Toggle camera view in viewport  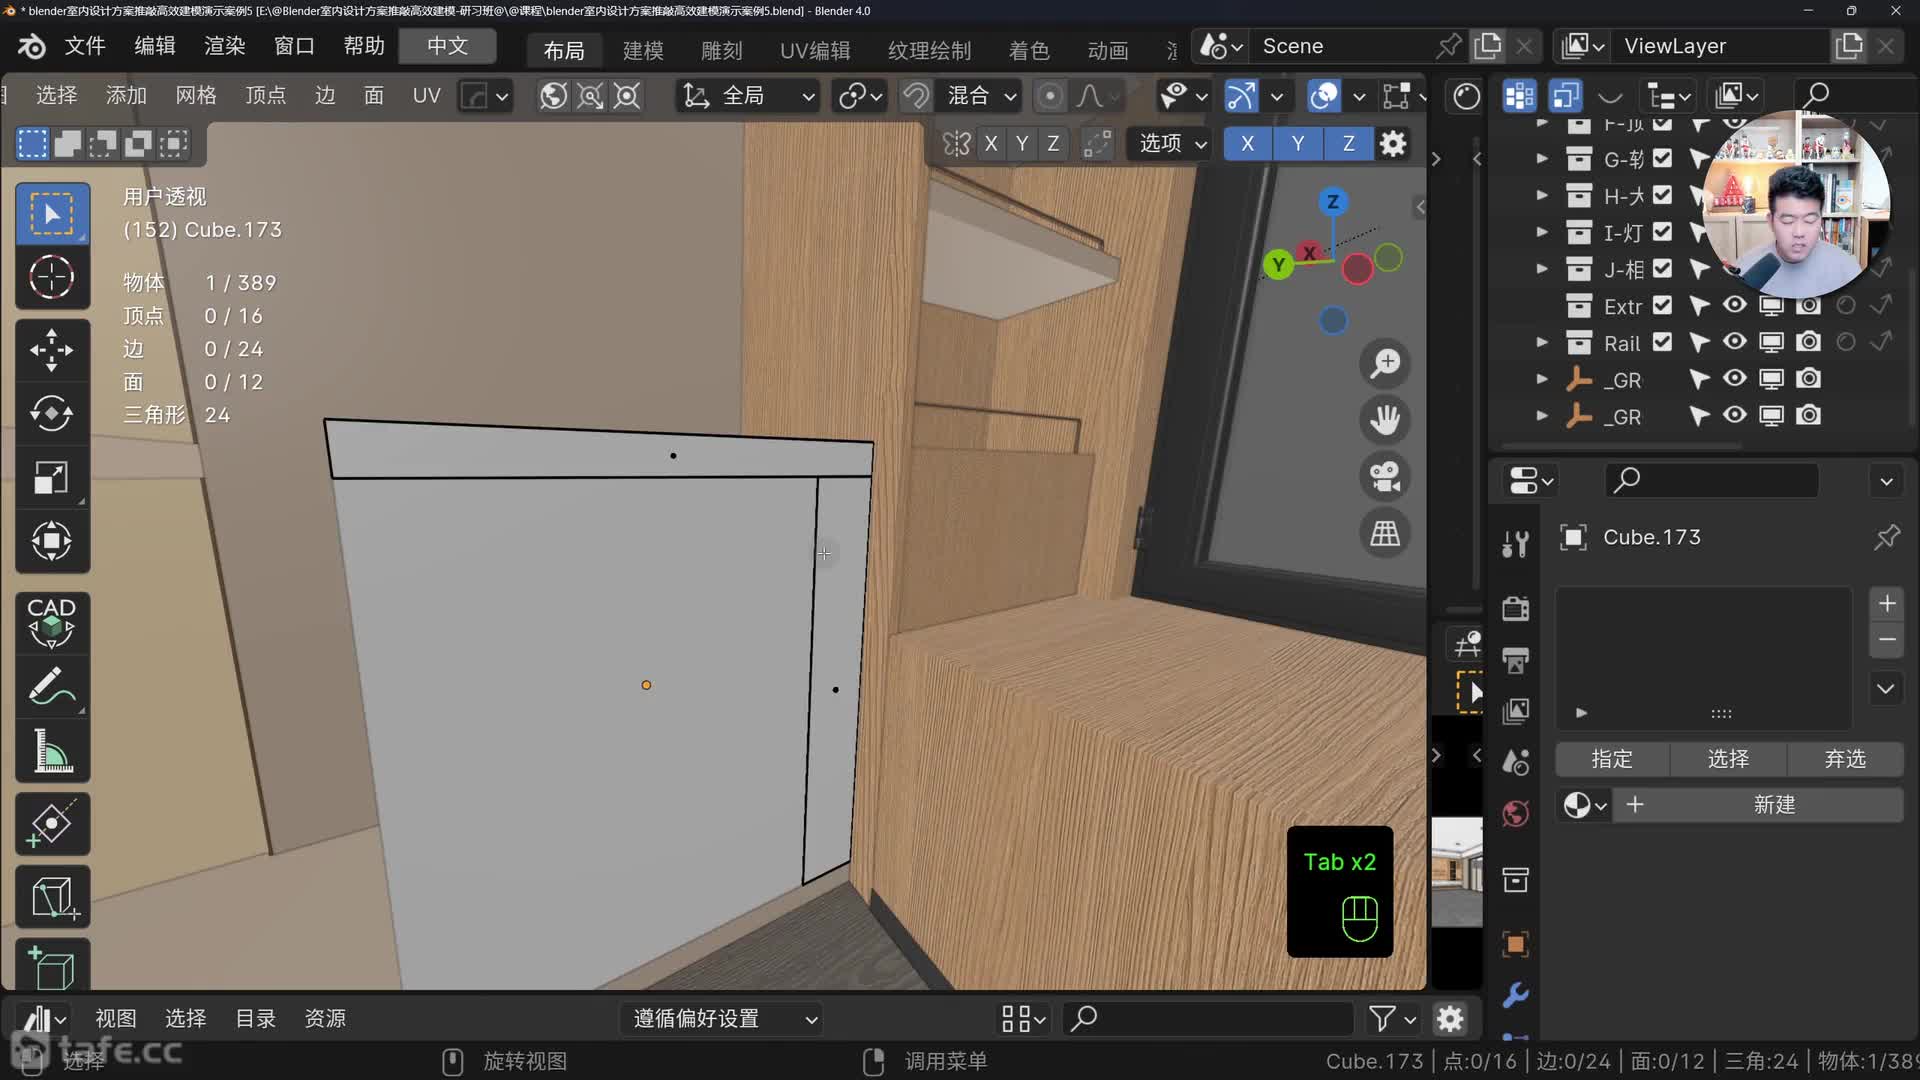pos(1385,477)
